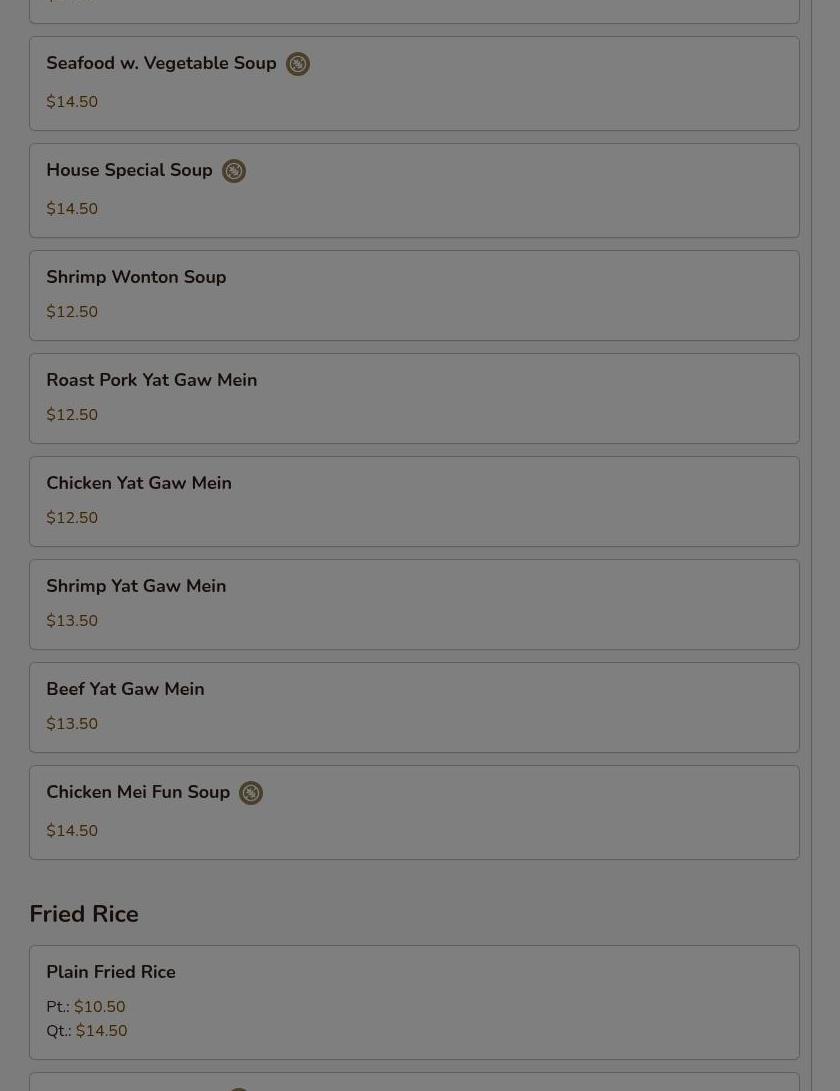
Task: Click the $14.50 price under House Special Soup
Action: click(72, 209)
